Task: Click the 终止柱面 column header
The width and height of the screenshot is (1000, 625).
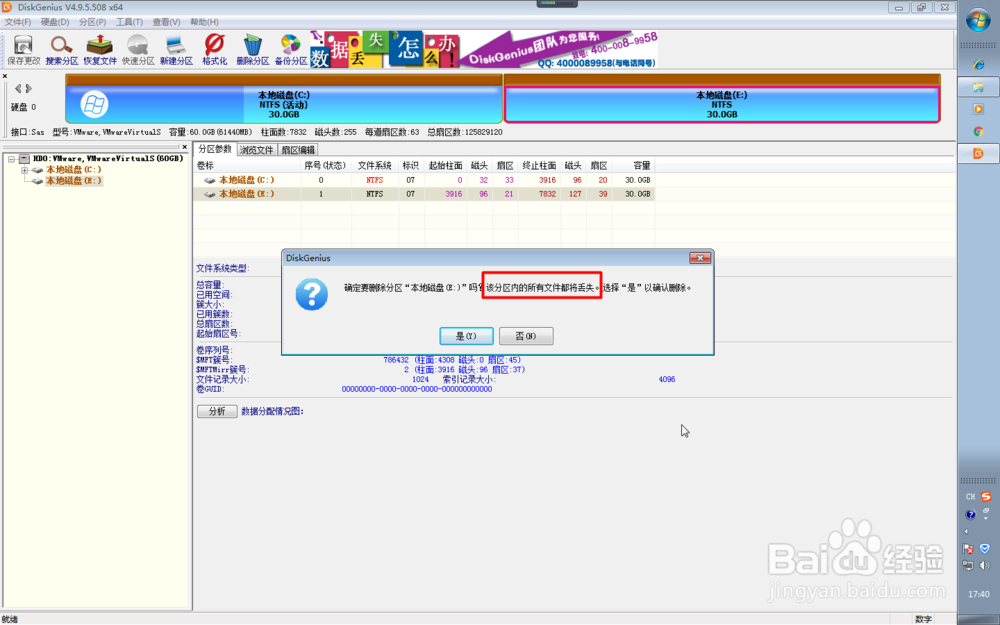Action: point(540,166)
